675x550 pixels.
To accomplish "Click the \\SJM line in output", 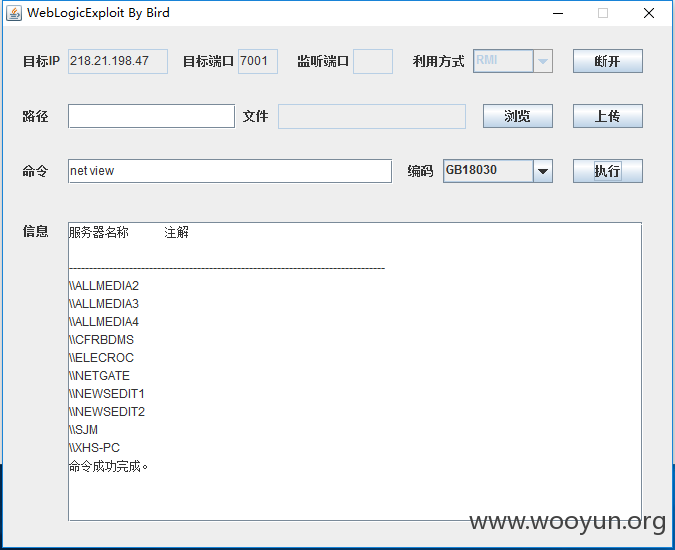I will pyautogui.click(x=84, y=430).
